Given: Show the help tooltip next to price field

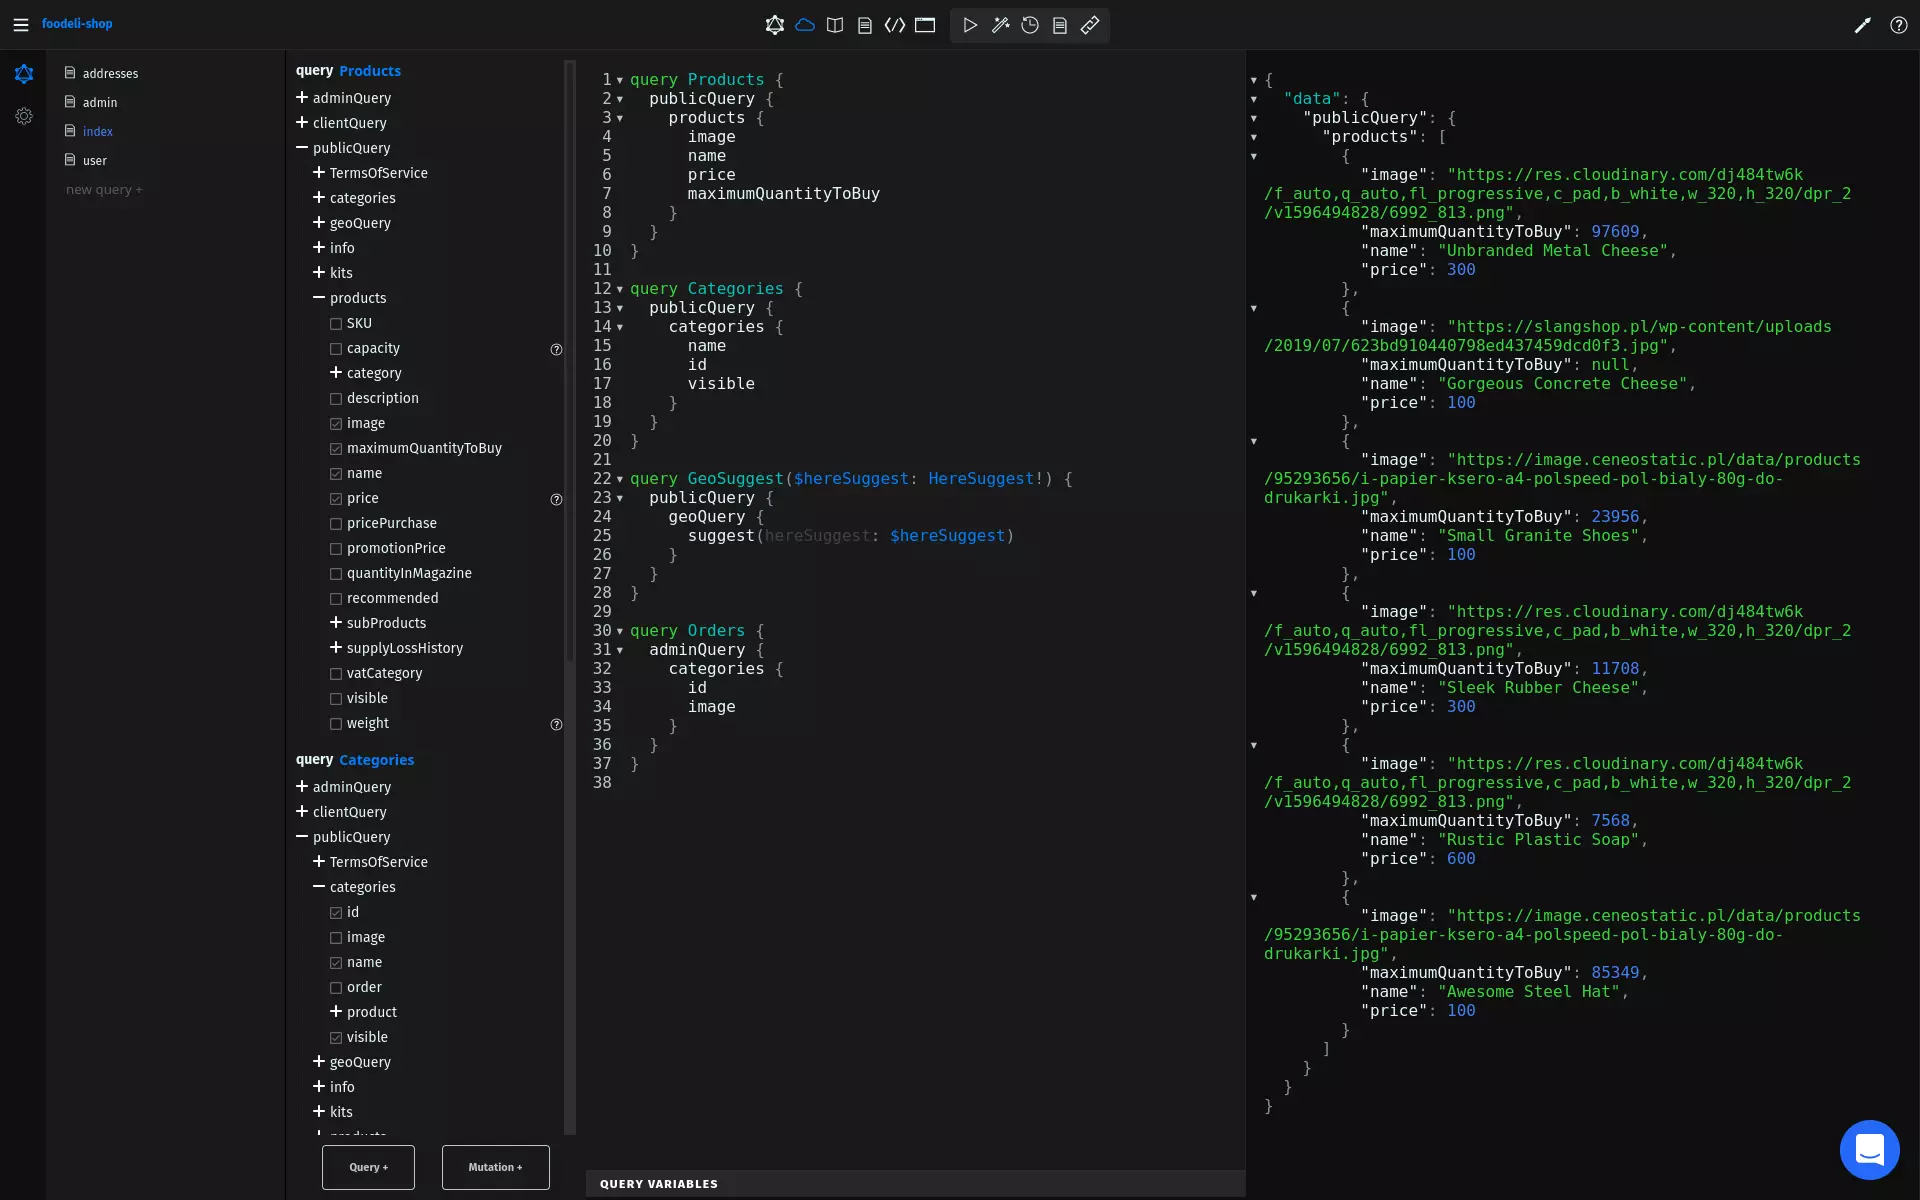Looking at the screenshot, I should [x=556, y=499].
